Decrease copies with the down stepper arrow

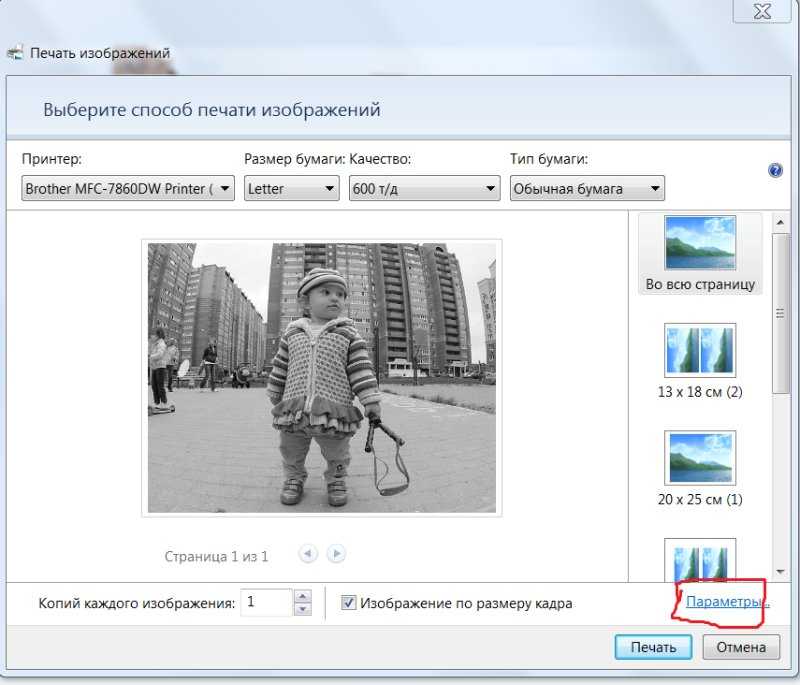303,609
